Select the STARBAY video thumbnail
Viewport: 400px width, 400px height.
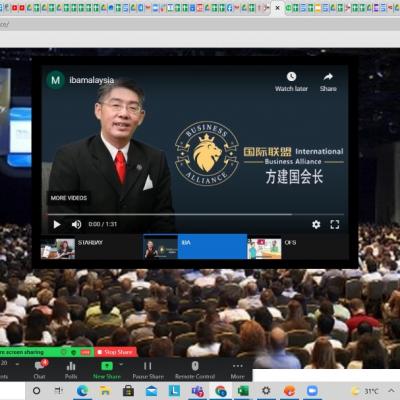pos(58,249)
